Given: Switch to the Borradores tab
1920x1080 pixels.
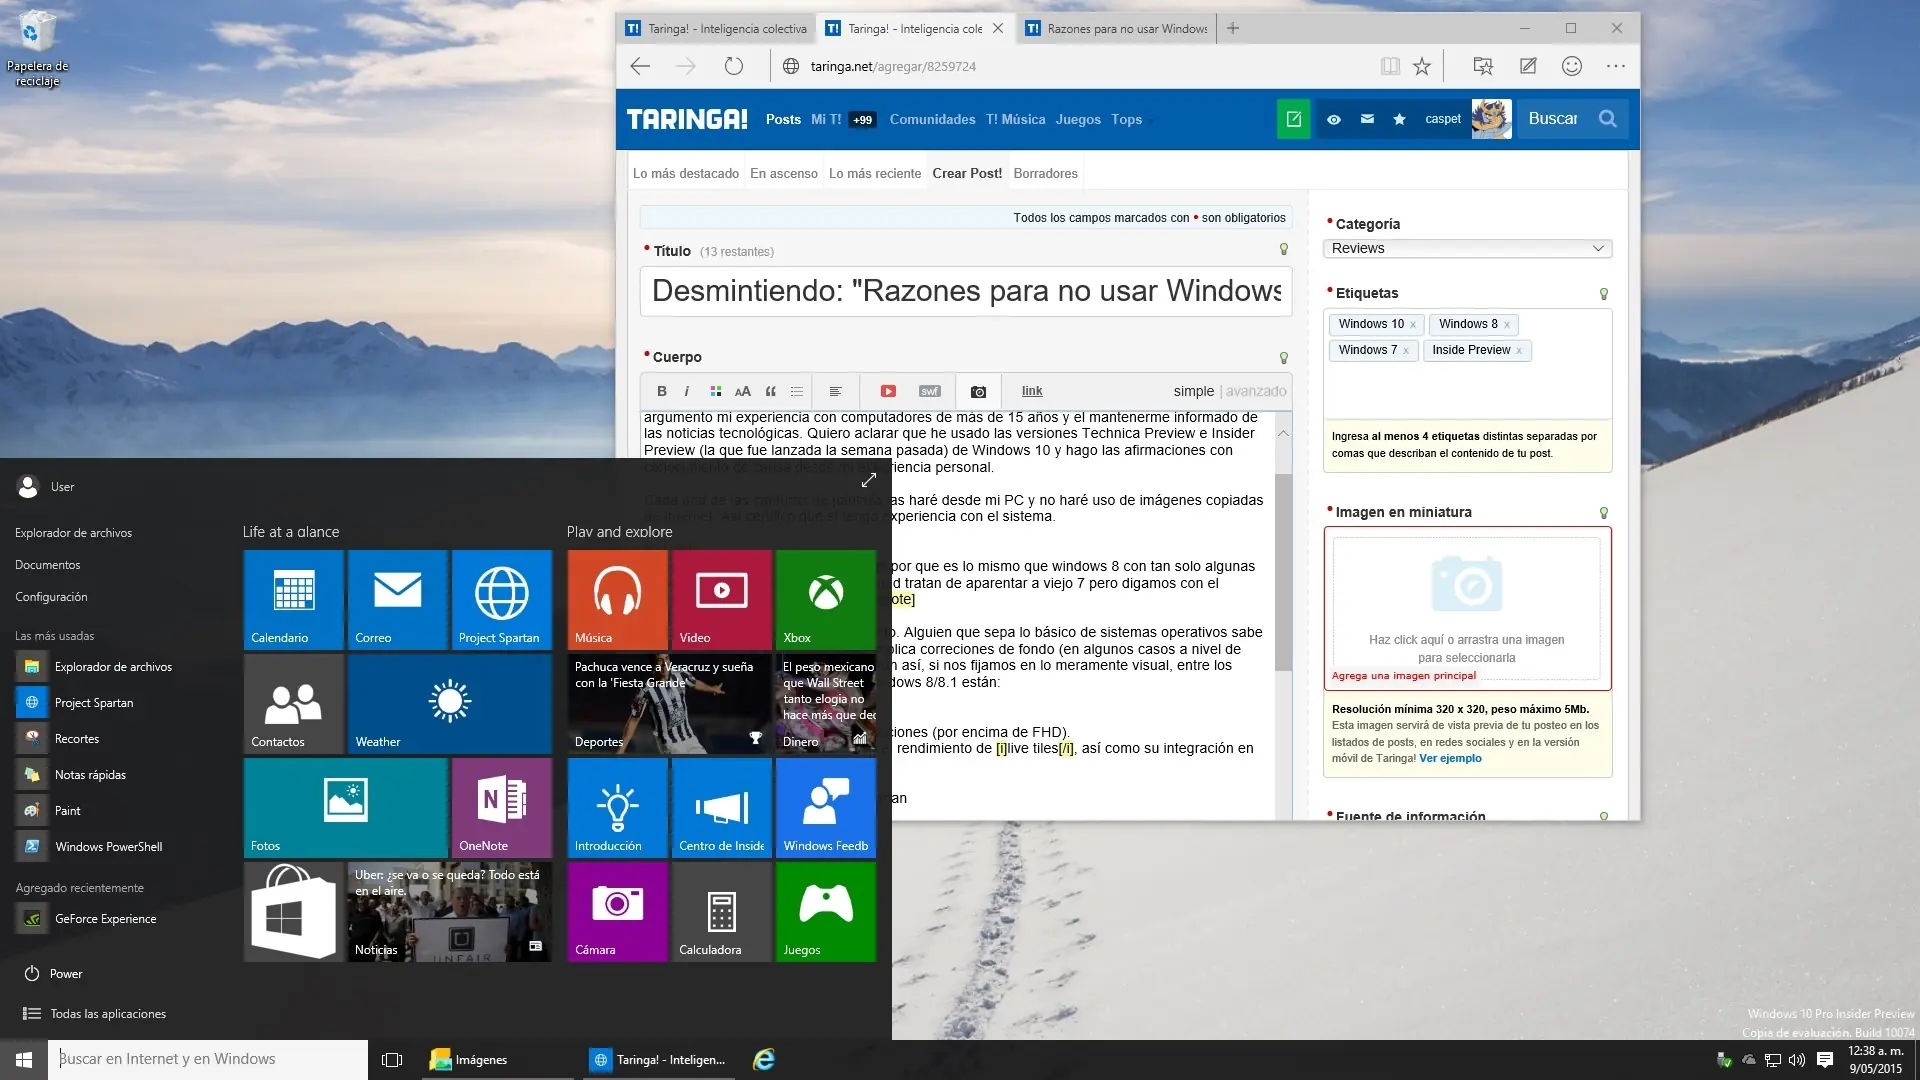Looking at the screenshot, I should [1045, 173].
